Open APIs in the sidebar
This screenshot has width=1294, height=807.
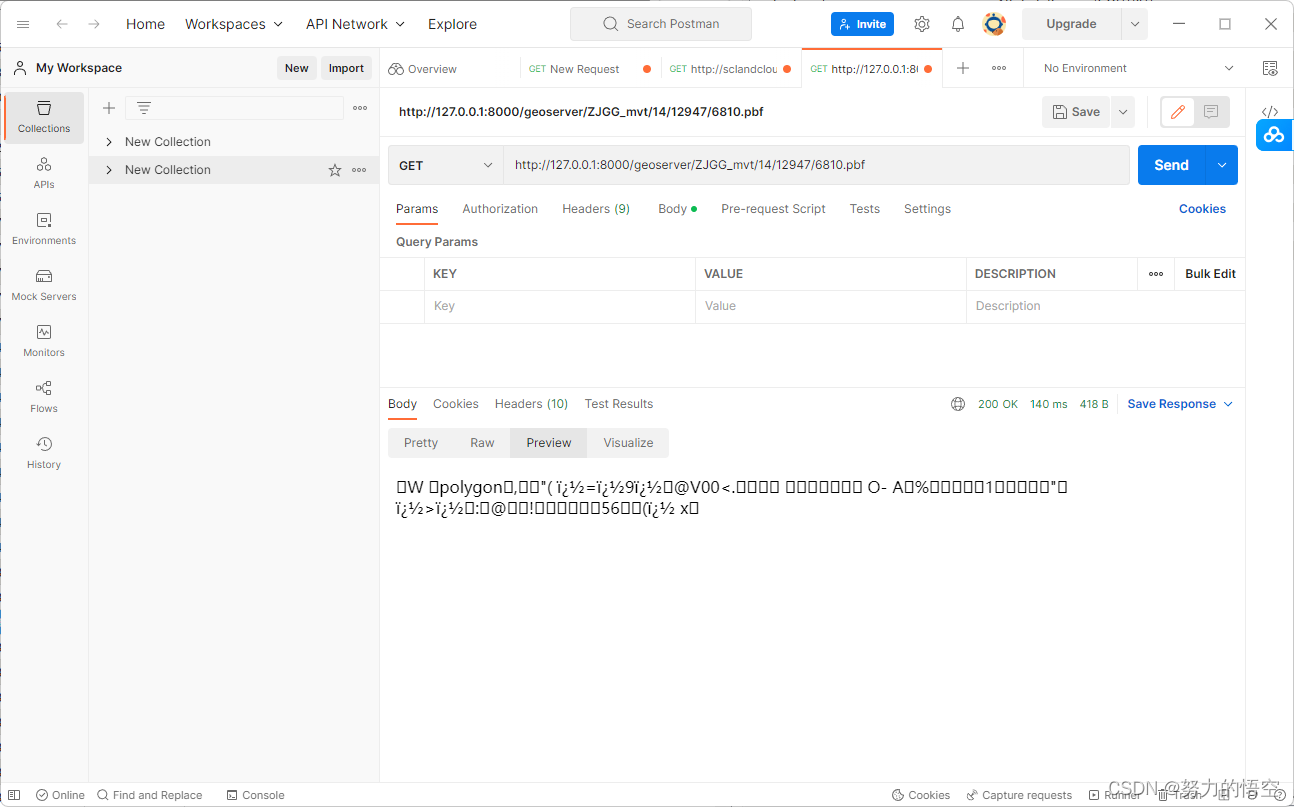coord(44,173)
